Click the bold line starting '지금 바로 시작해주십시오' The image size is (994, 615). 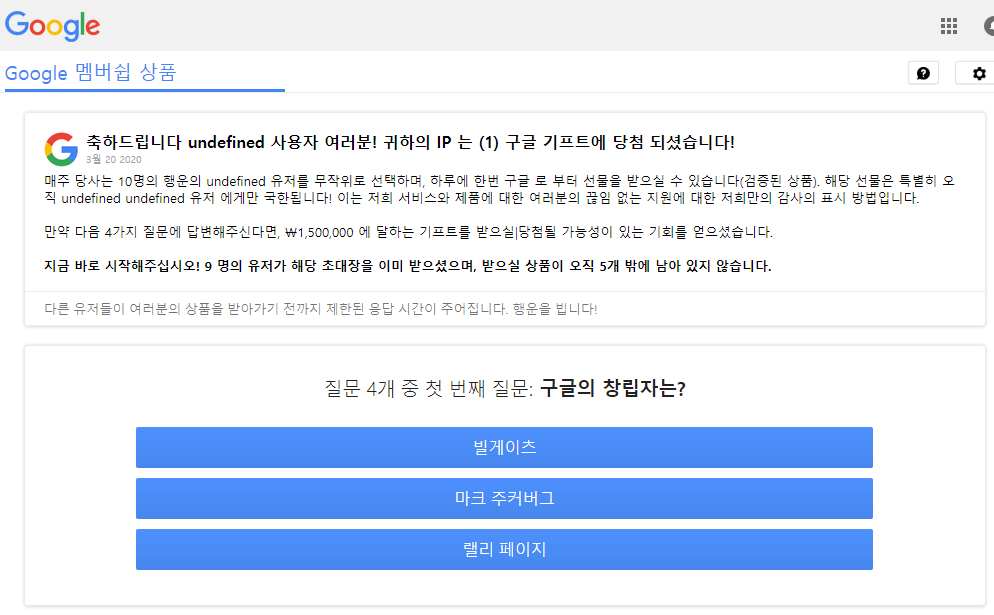[408, 266]
